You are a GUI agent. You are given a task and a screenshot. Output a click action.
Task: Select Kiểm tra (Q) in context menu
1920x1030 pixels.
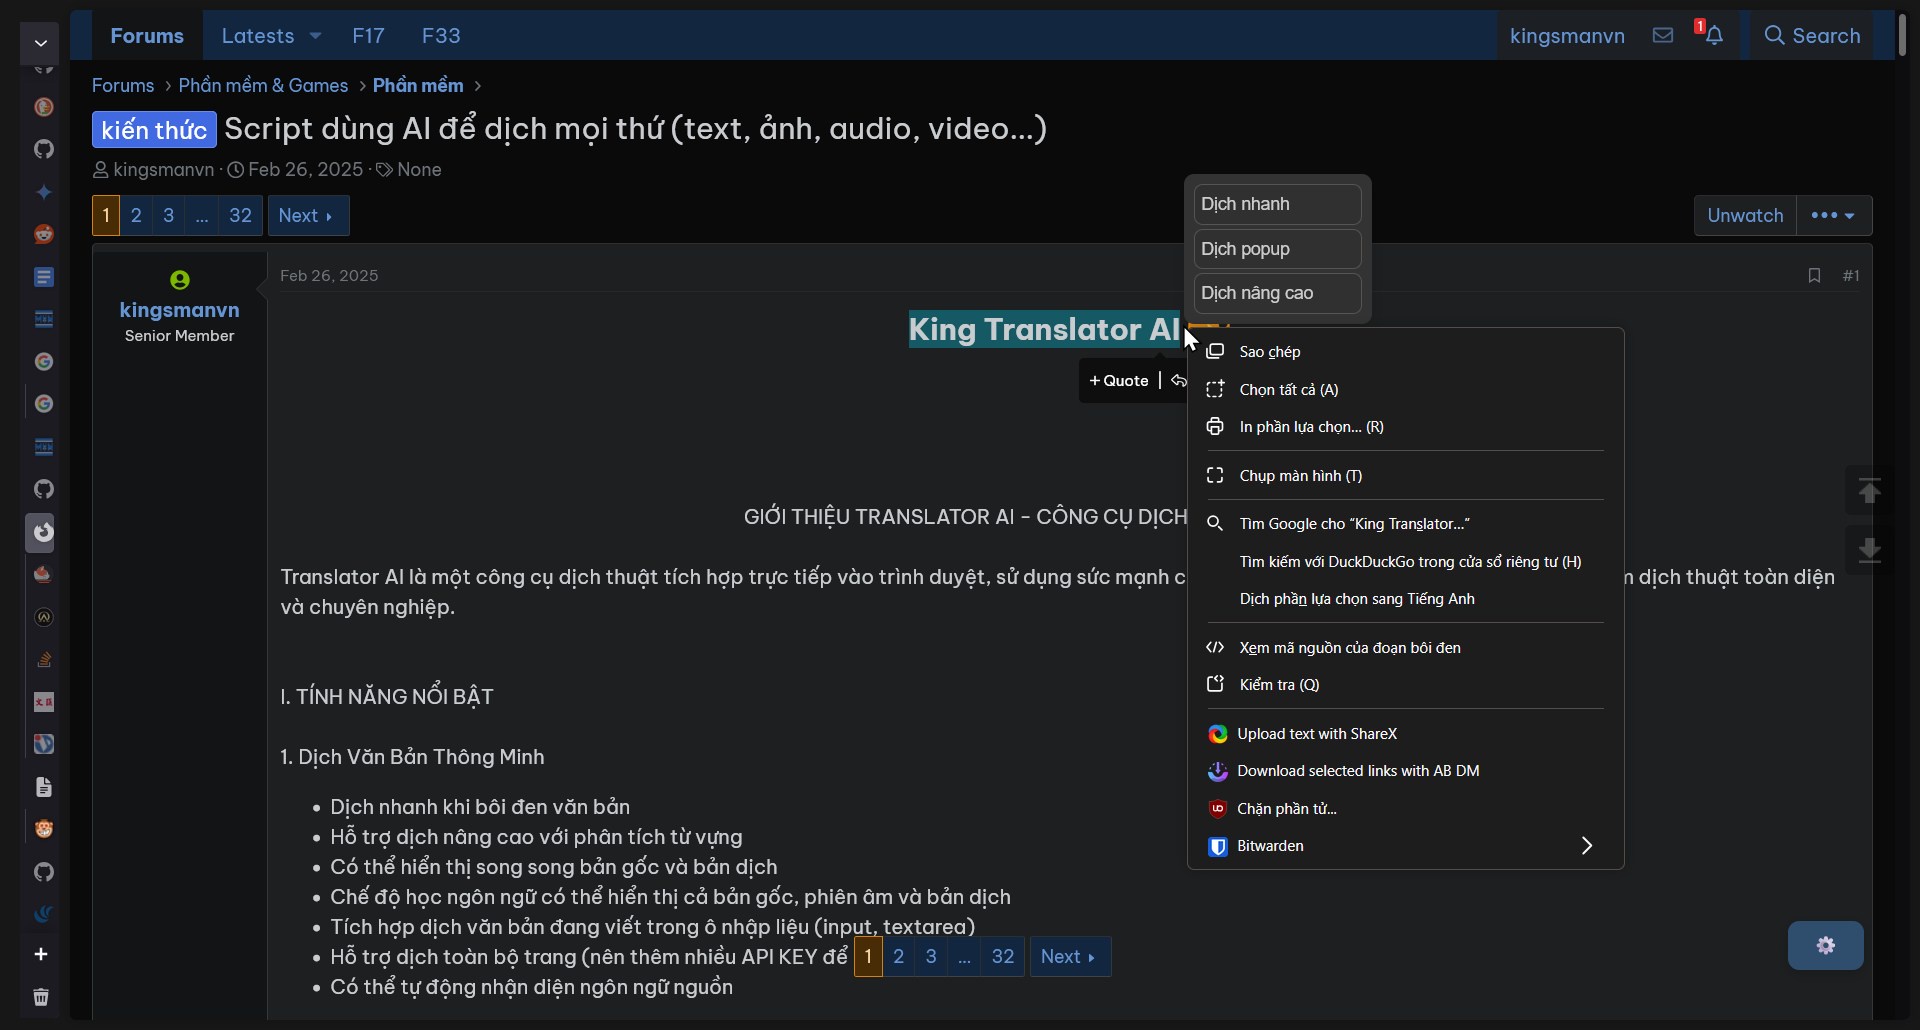coord(1405,685)
